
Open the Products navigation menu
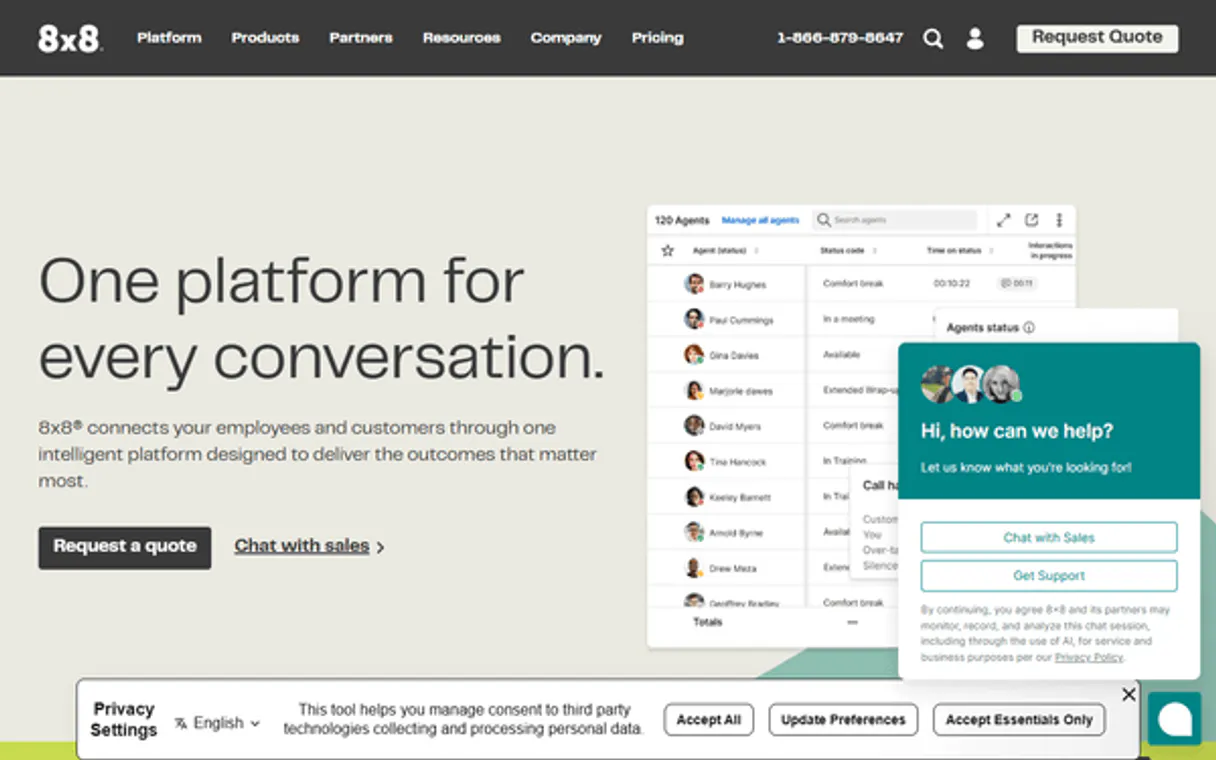pyautogui.click(x=265, y=38)
